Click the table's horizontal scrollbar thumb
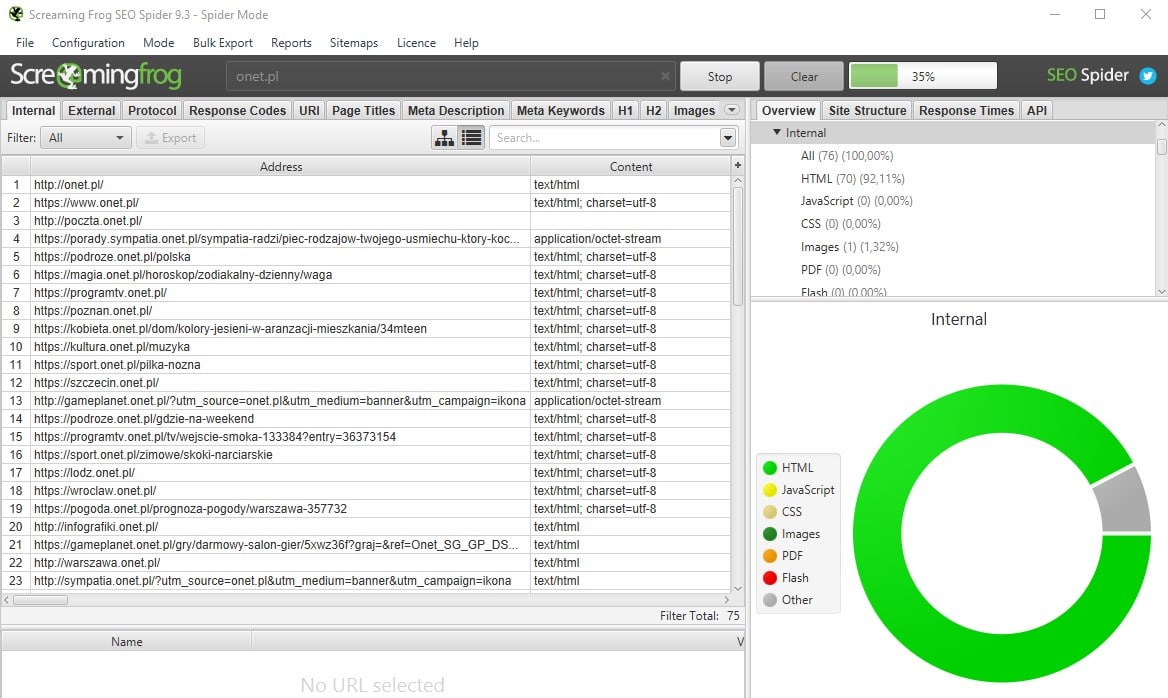This screenshot has height=698, width=1168. (40, 600)
